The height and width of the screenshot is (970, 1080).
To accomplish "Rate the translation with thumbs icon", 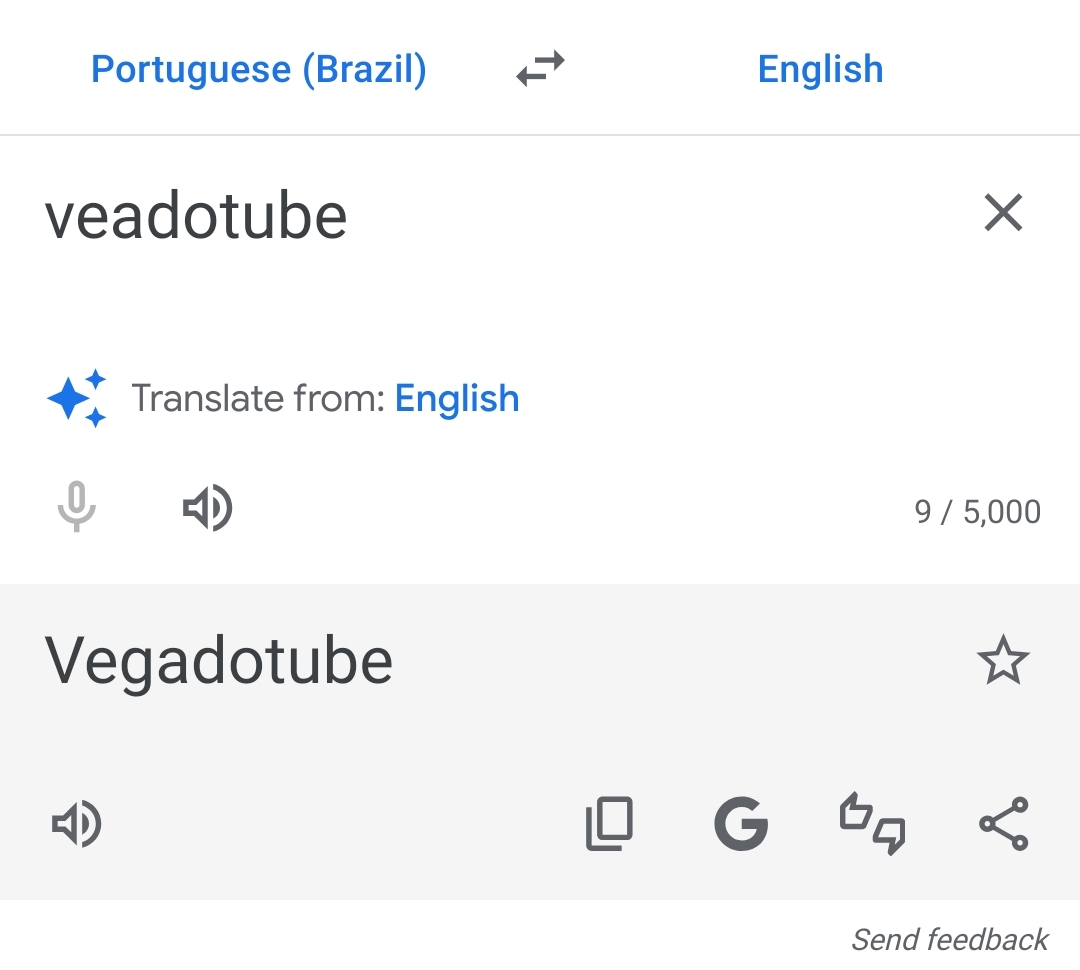I will 872,824.
